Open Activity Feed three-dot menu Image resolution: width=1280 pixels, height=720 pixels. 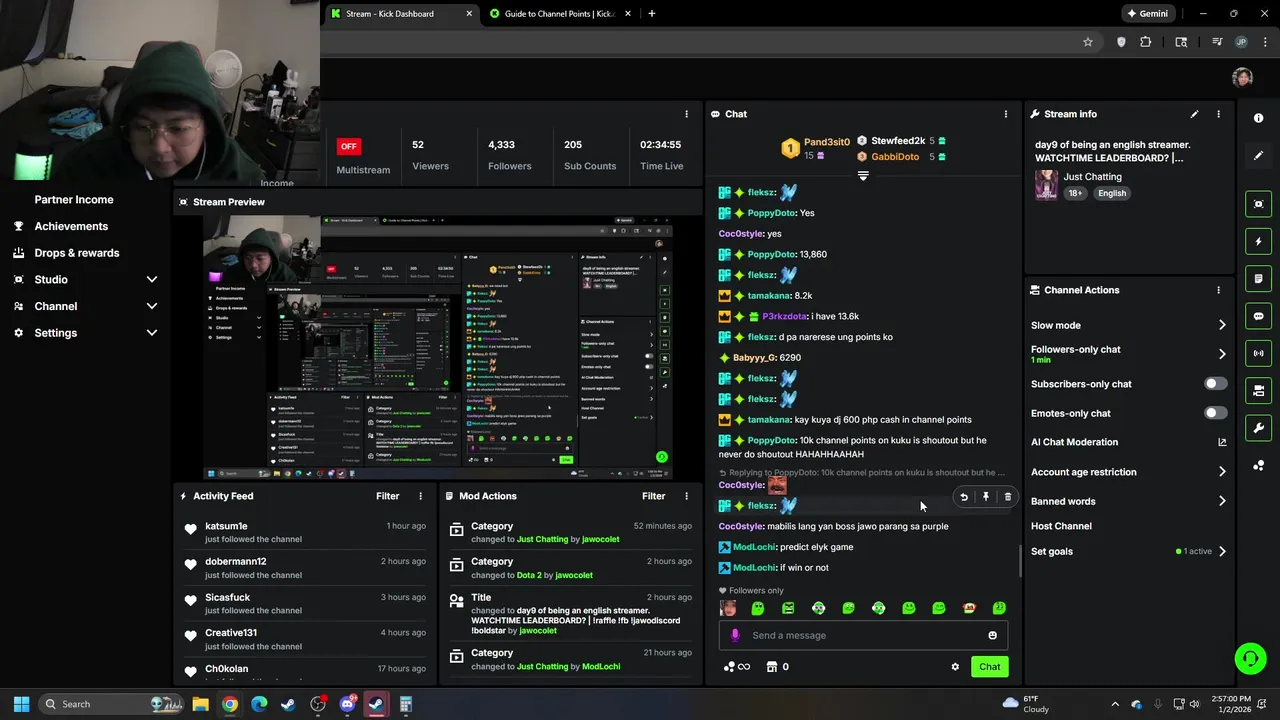click(x=420, y=496)
